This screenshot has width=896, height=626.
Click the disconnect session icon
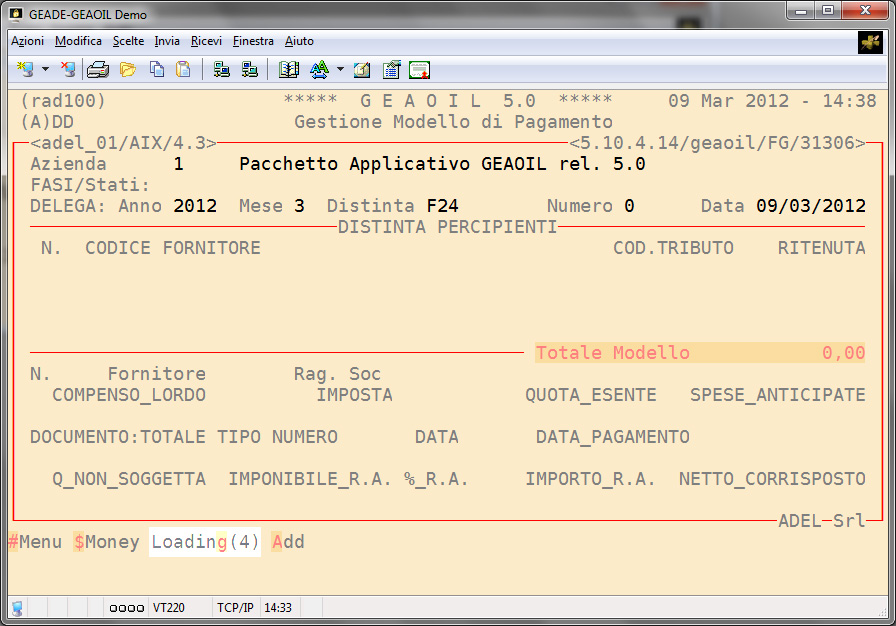click(x=67, y=70)
